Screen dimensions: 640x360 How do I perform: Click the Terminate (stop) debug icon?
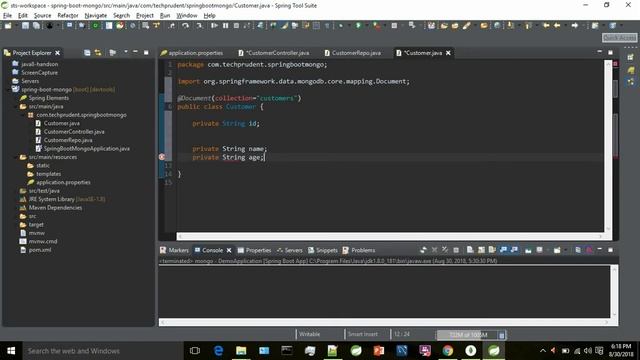(x=236, y=26)
